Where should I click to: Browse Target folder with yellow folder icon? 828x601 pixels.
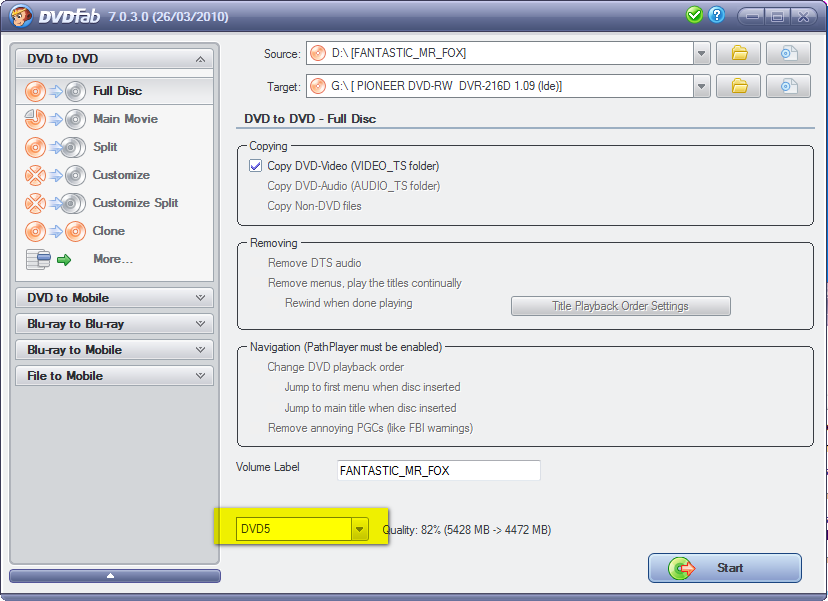pos(738,86)
